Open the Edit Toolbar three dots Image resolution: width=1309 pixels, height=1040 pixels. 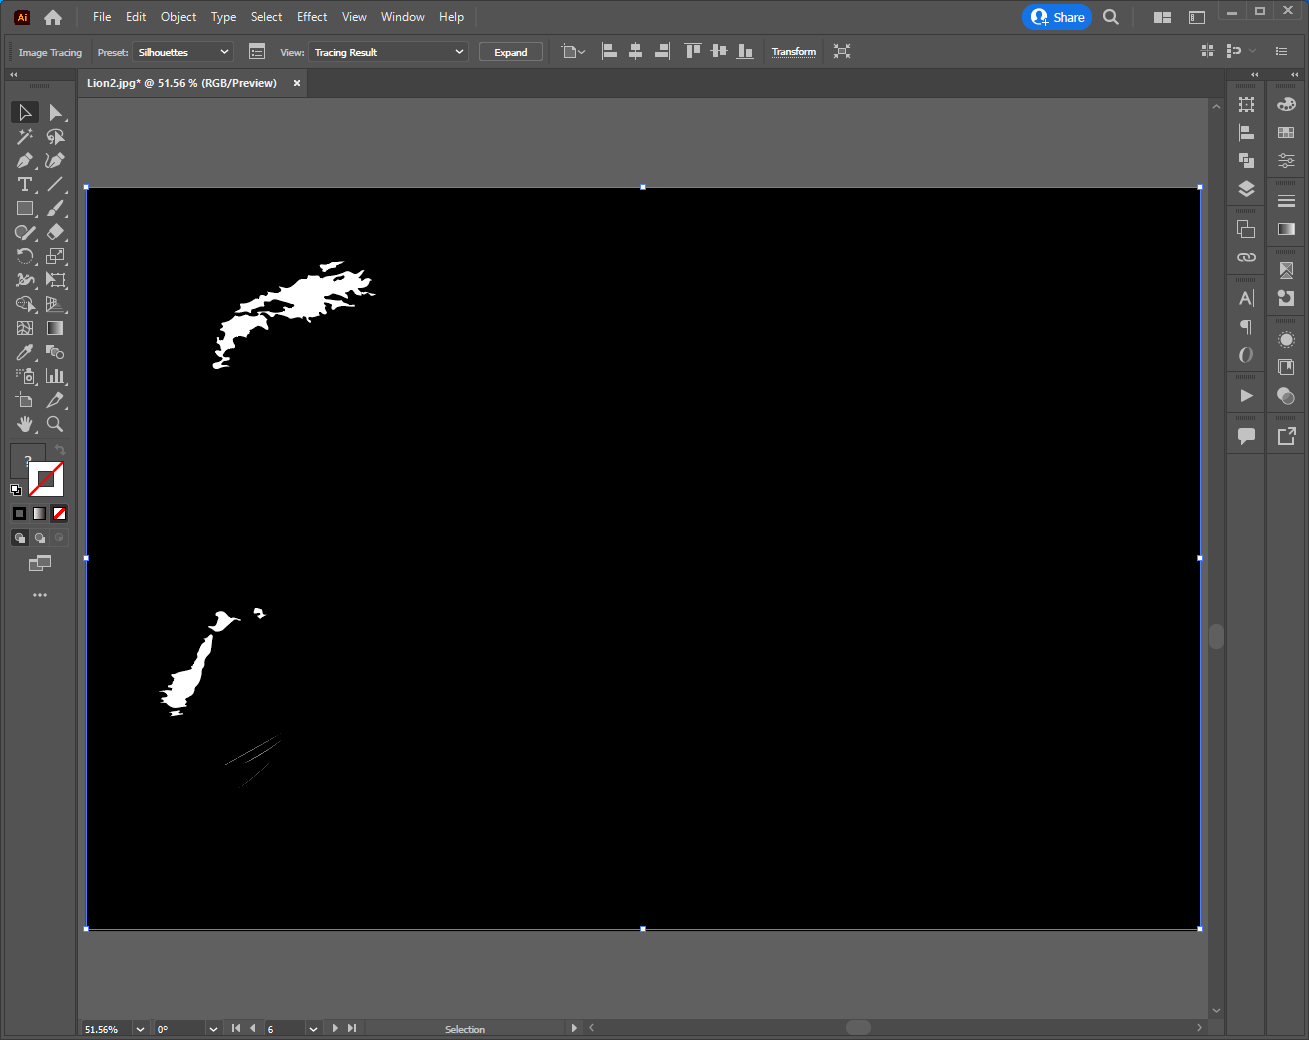click(40, 595)
